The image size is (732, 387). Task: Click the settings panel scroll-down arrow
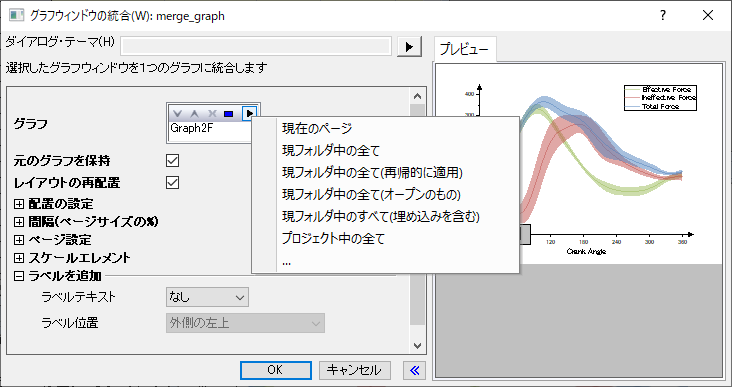[417, 346]
